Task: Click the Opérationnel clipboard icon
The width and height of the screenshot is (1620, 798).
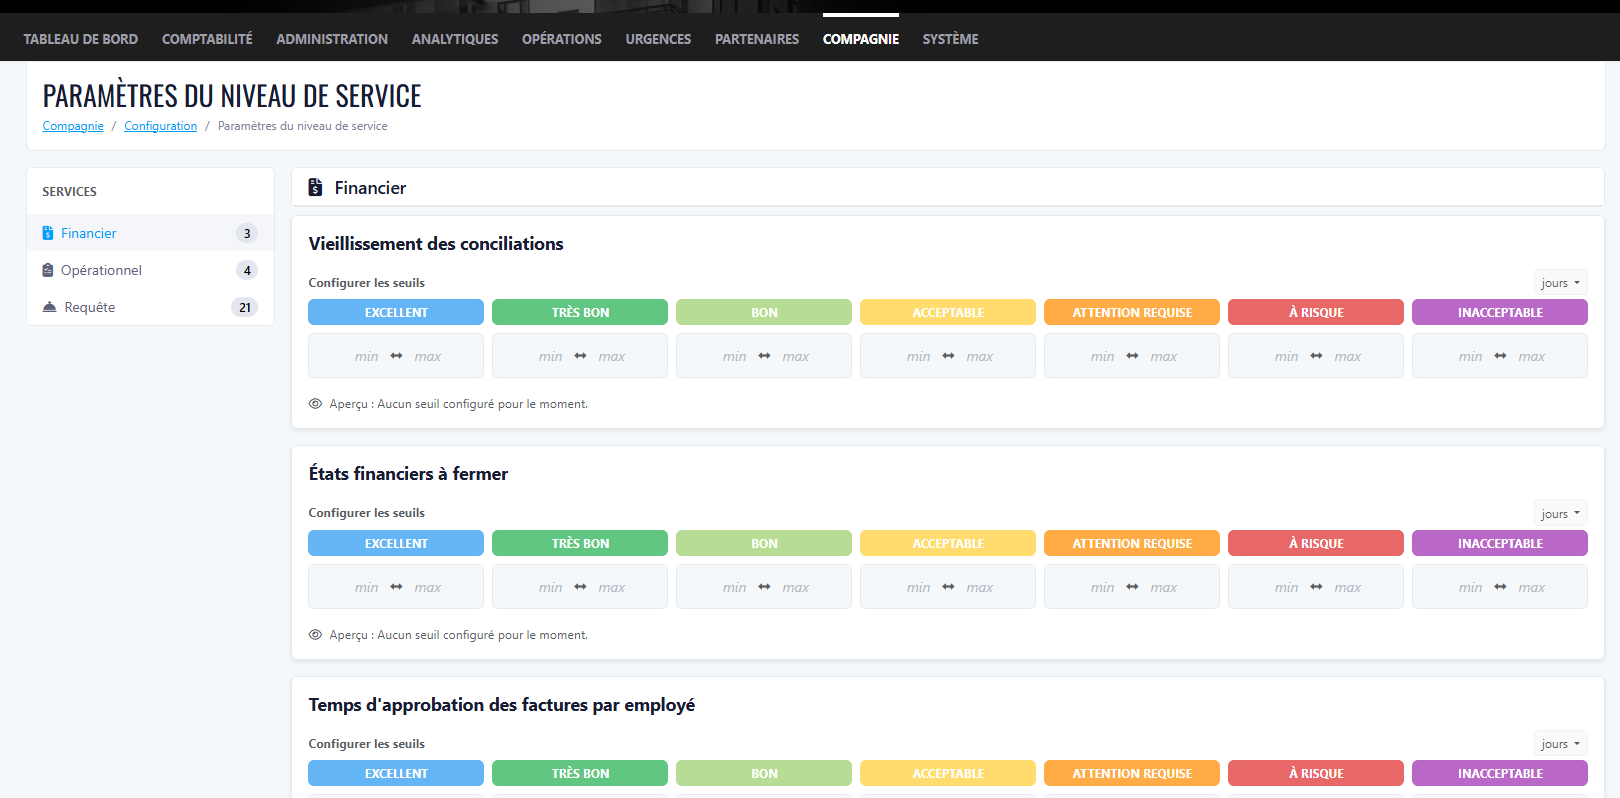Action: (x=48, y=270)
